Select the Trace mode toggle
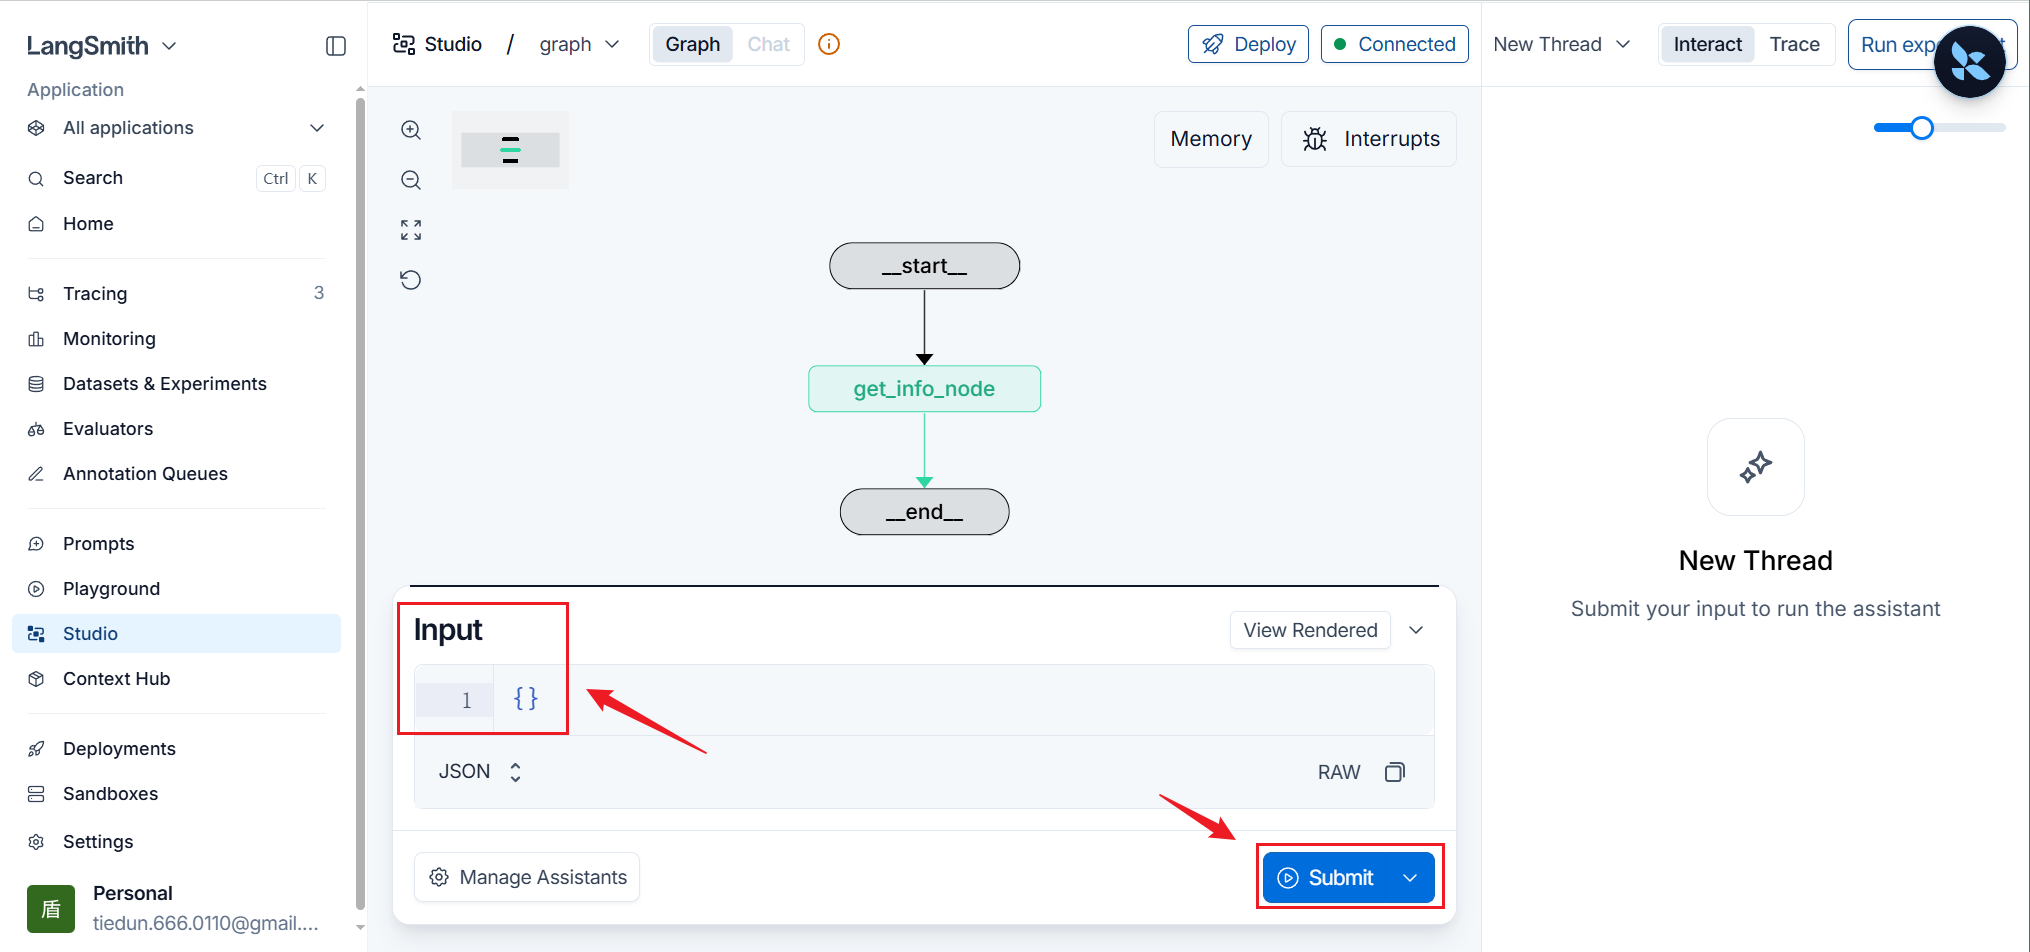The height and width of the screenshot is (952, 2030). click(x=1795, y=44)
